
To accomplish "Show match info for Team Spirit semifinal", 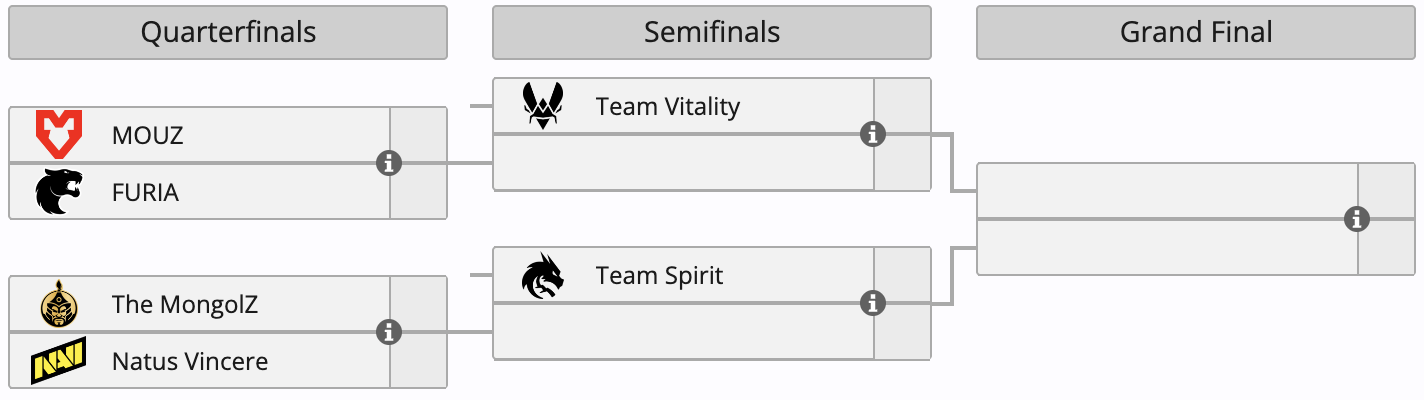I will pos(873,303).
